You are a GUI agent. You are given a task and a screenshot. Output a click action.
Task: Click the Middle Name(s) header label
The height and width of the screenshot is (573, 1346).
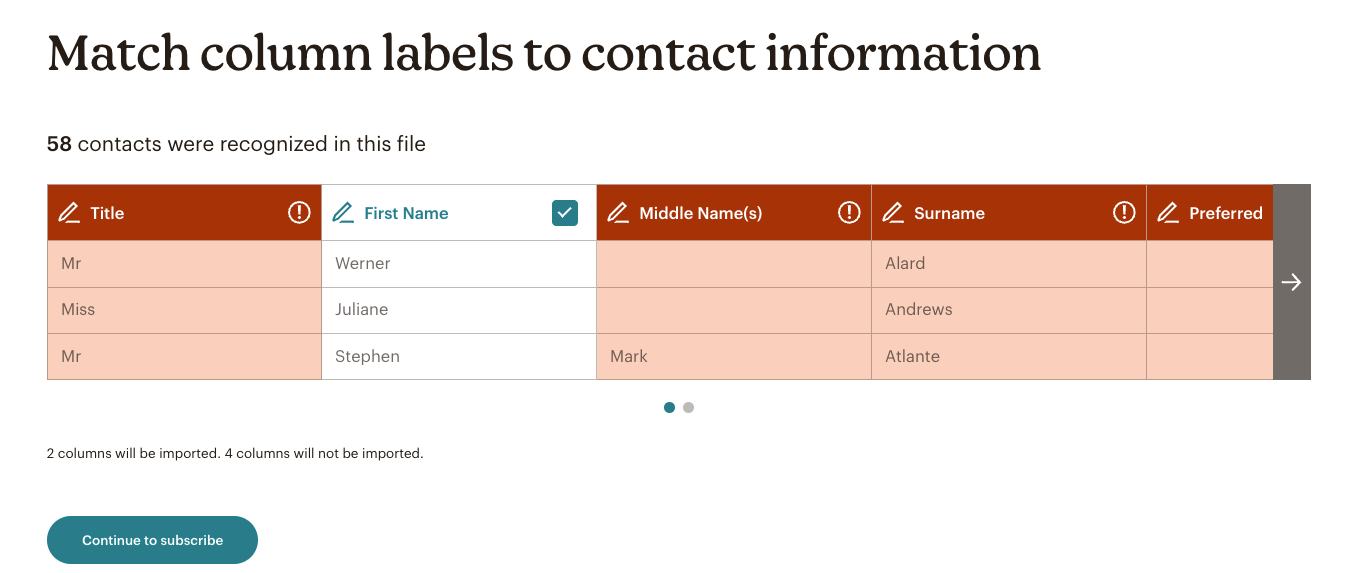click(700, 213)
